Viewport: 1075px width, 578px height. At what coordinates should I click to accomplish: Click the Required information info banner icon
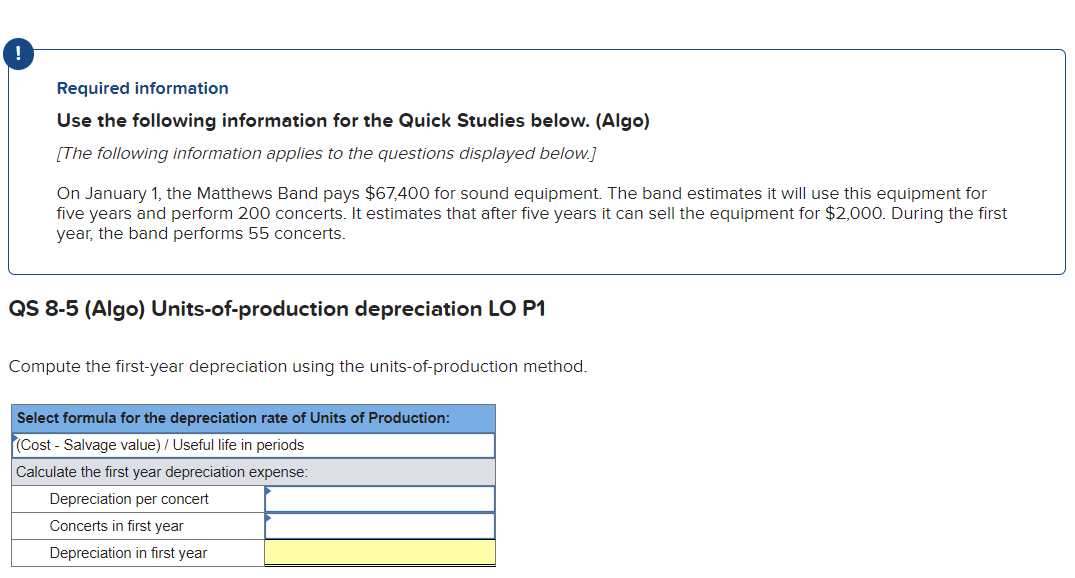pos(18,53)
